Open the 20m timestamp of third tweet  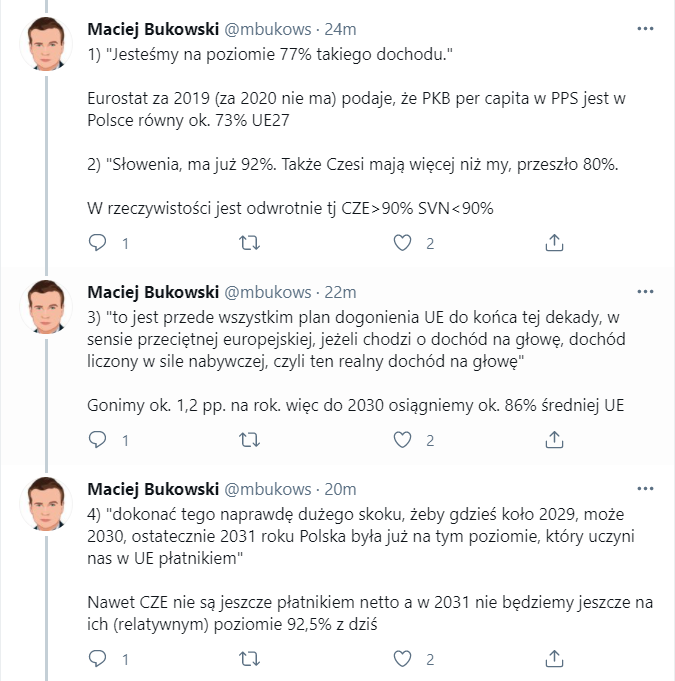341,488
